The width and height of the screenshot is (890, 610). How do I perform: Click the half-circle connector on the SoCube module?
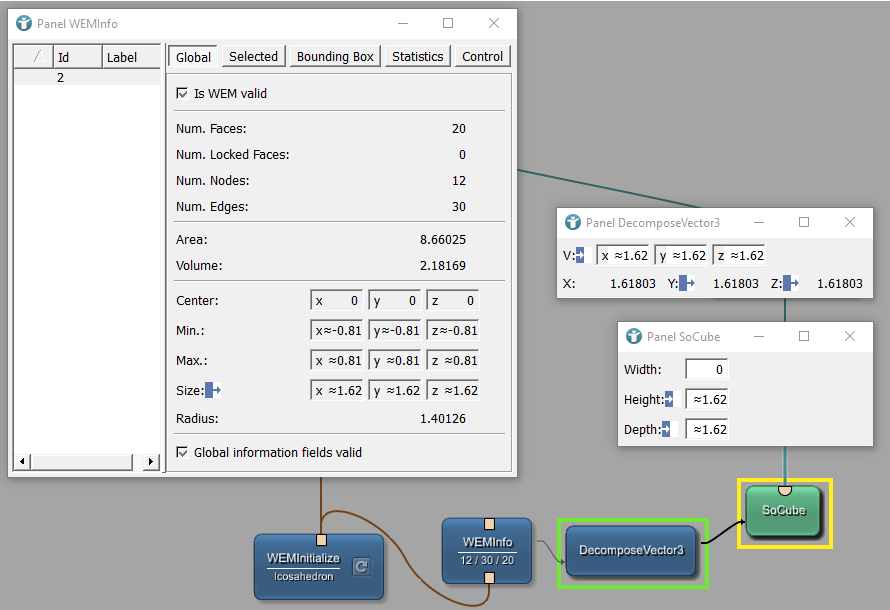pos(785,491)
